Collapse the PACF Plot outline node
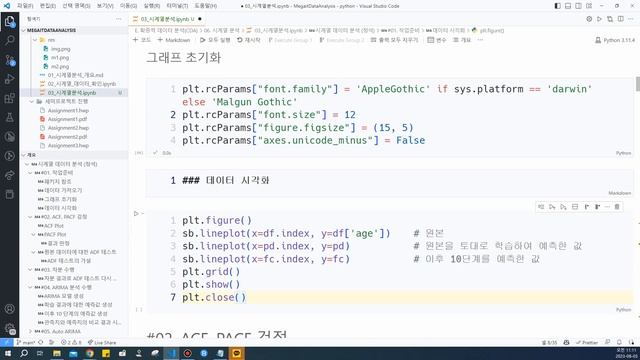The width and height of the screenshot is (640, 360). click(x=33, y=234)
